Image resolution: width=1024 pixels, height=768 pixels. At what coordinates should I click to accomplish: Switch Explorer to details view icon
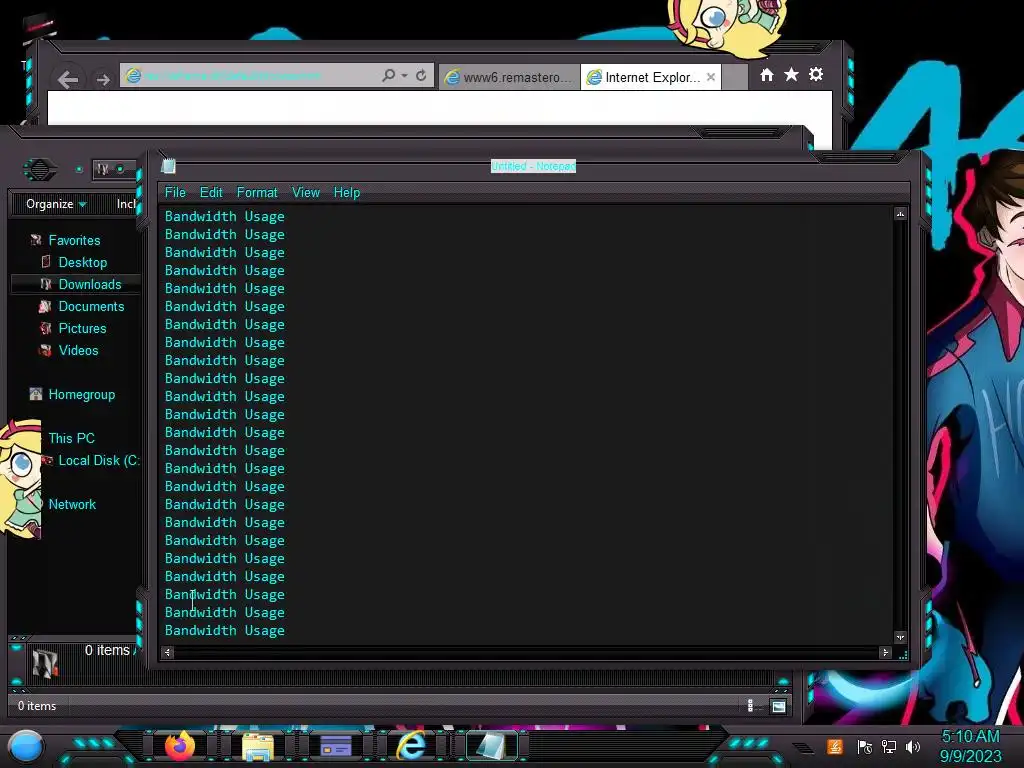[750, 705]
